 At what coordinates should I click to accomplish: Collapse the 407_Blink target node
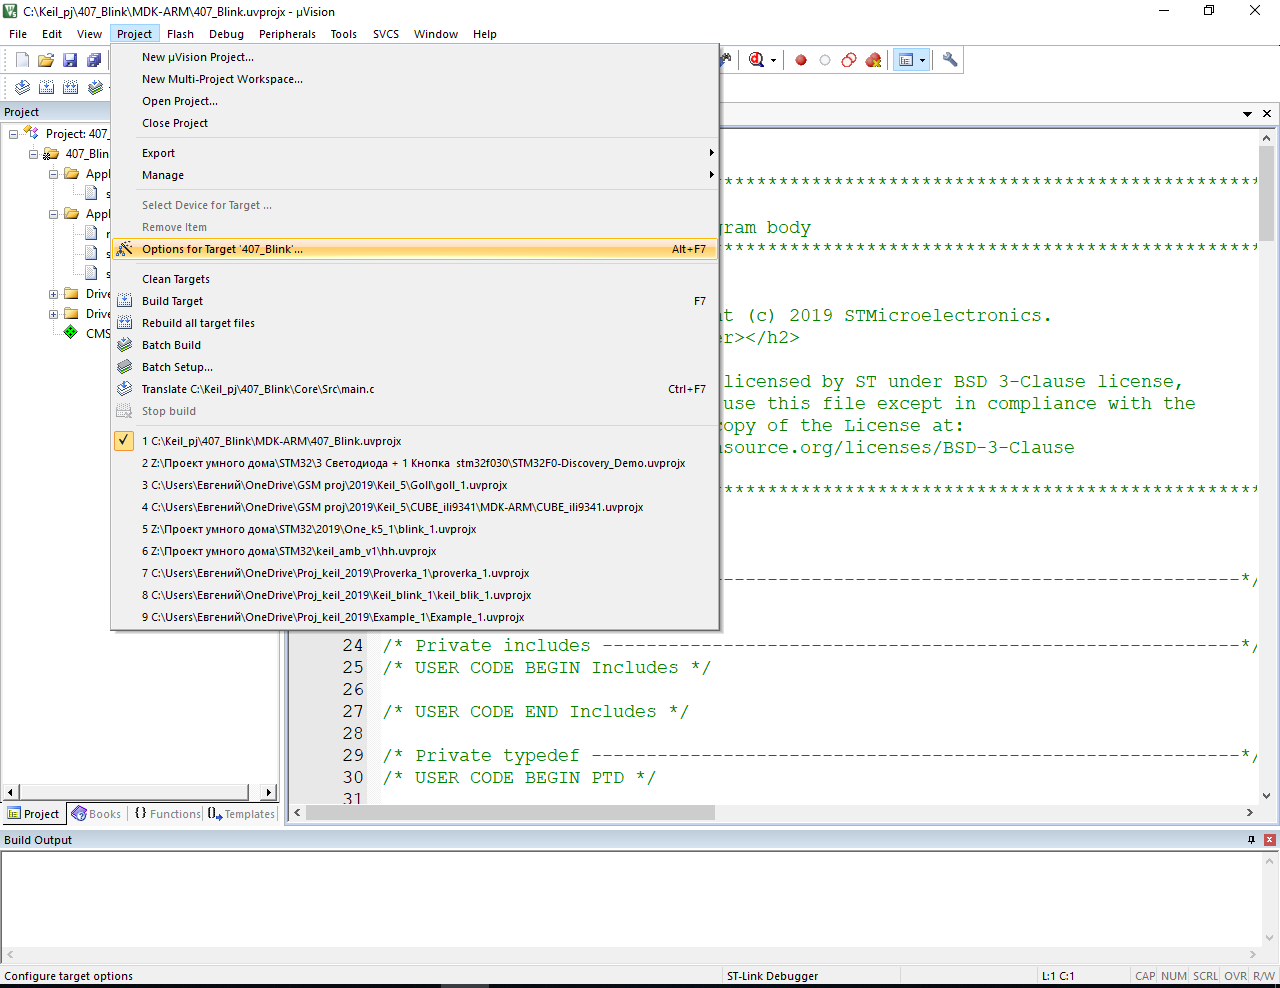[33, 154]
